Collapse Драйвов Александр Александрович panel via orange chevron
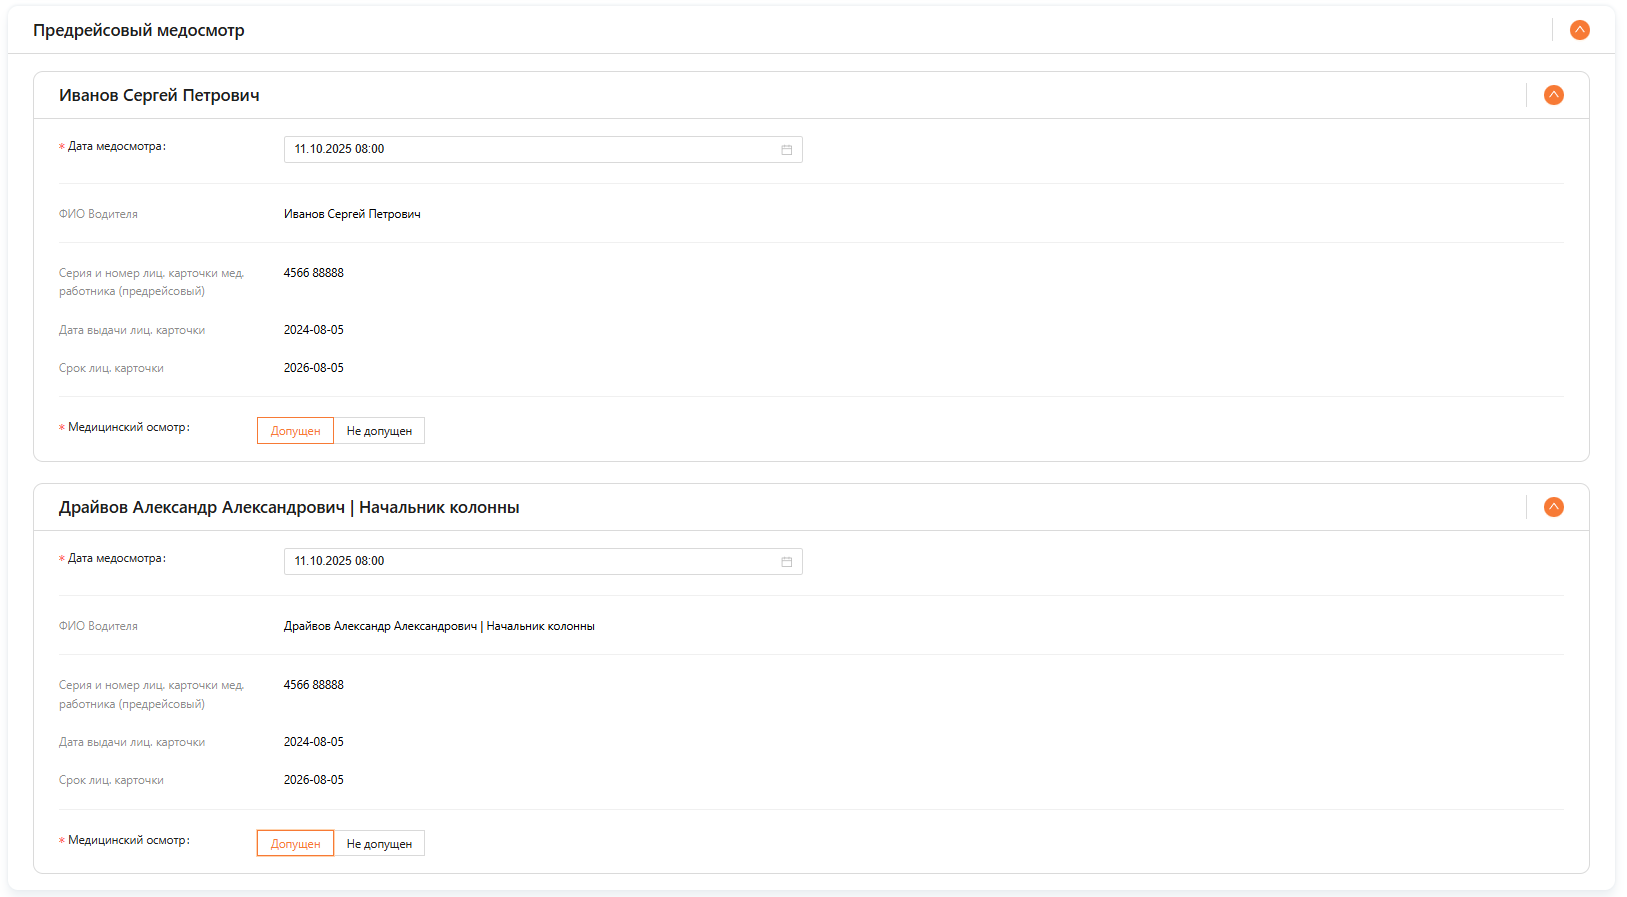Viewport: 1627px width, 897px height. (x=1553, y=507)
